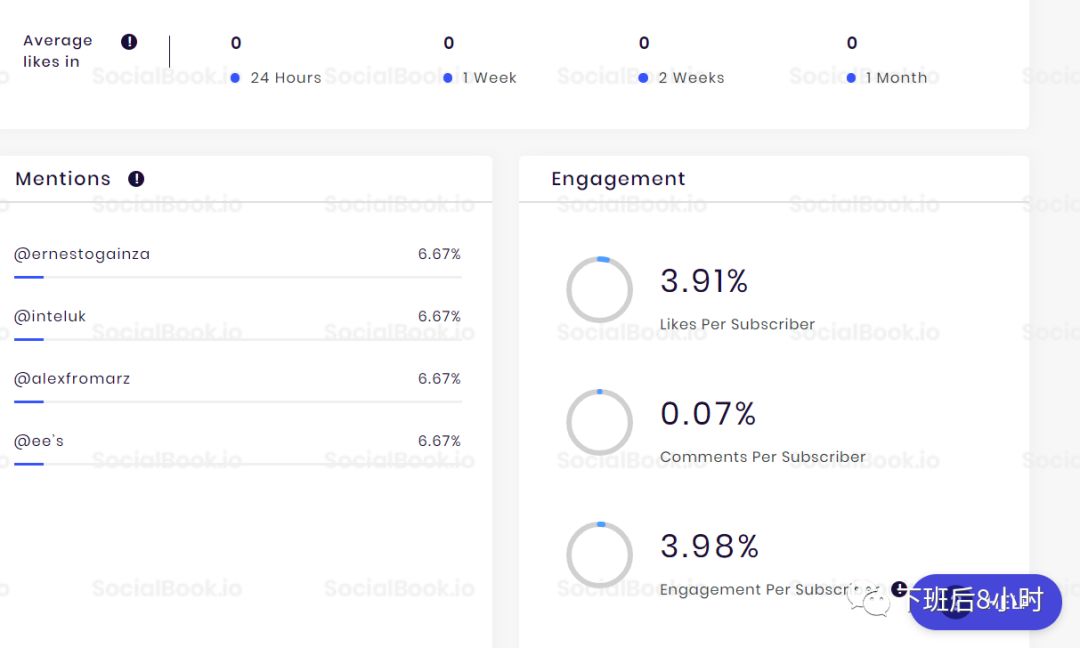Open the @inteluk mention link

click(50, 316)
